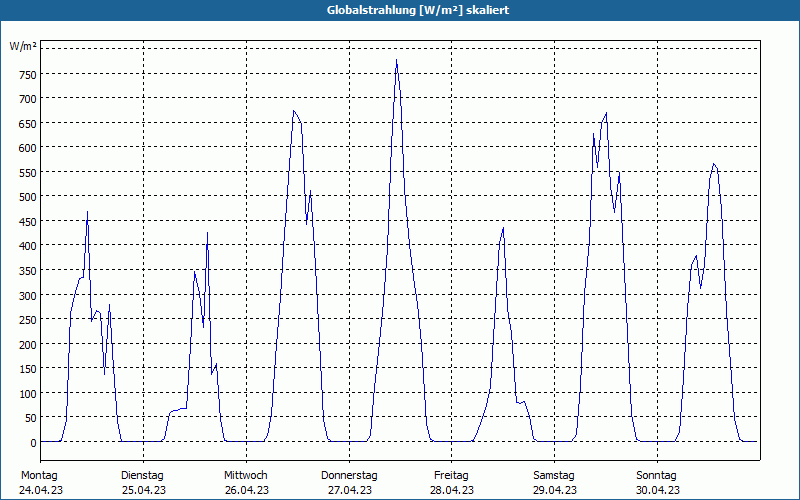Click the 50 value on the y-axis

click(x=31, y=419)
